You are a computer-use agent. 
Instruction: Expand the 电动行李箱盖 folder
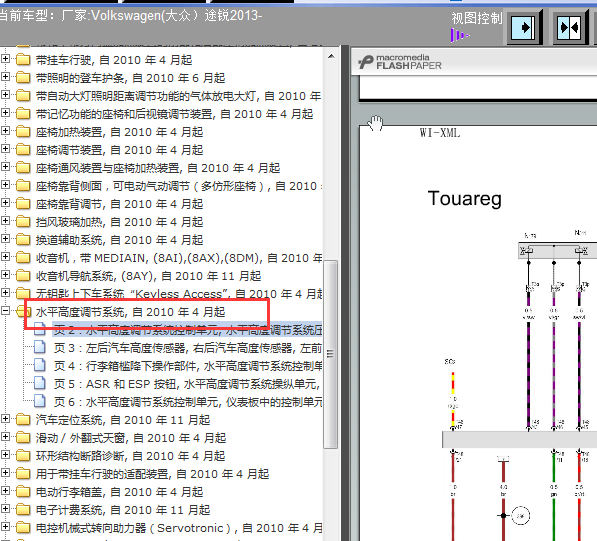(x=5, y=491)
